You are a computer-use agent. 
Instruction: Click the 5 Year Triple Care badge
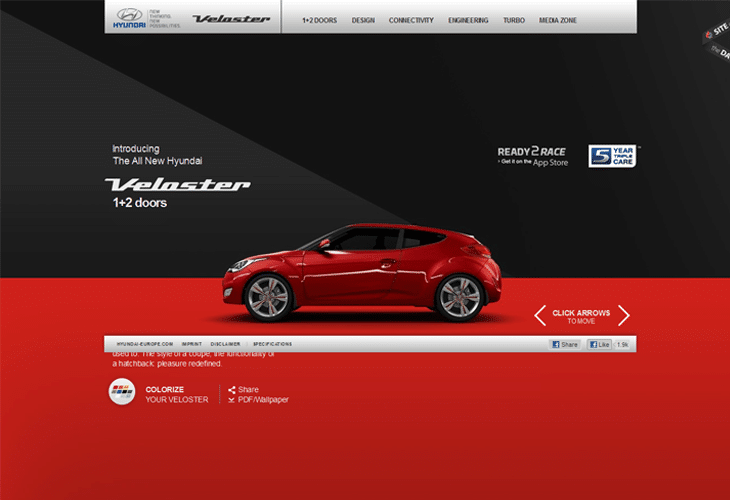click(x=612, y=156)
